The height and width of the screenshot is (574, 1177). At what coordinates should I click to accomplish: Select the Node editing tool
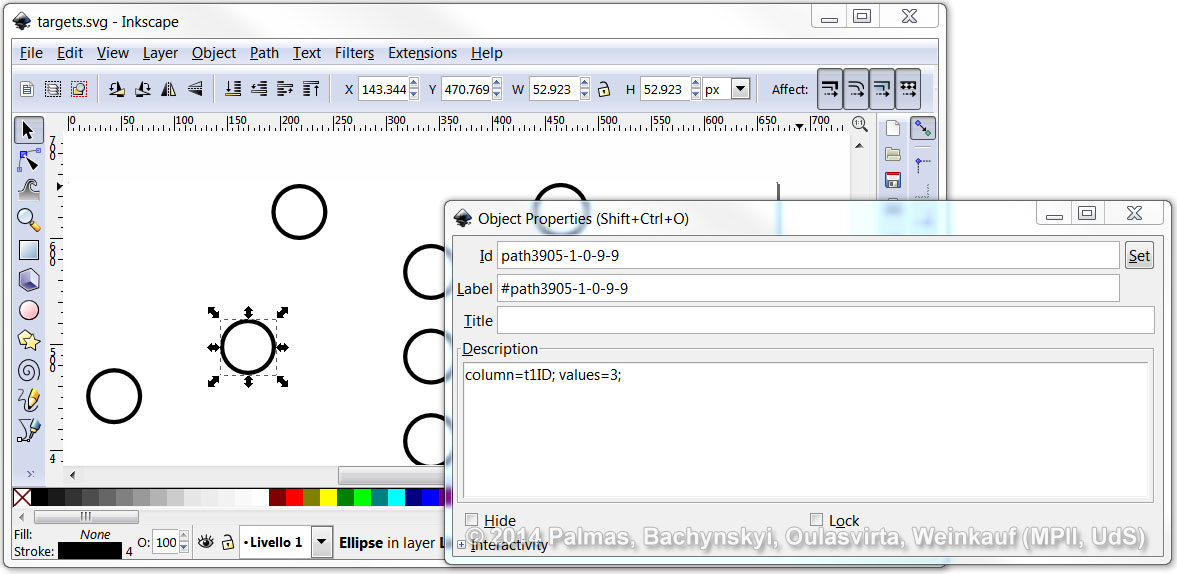(29, 160)
